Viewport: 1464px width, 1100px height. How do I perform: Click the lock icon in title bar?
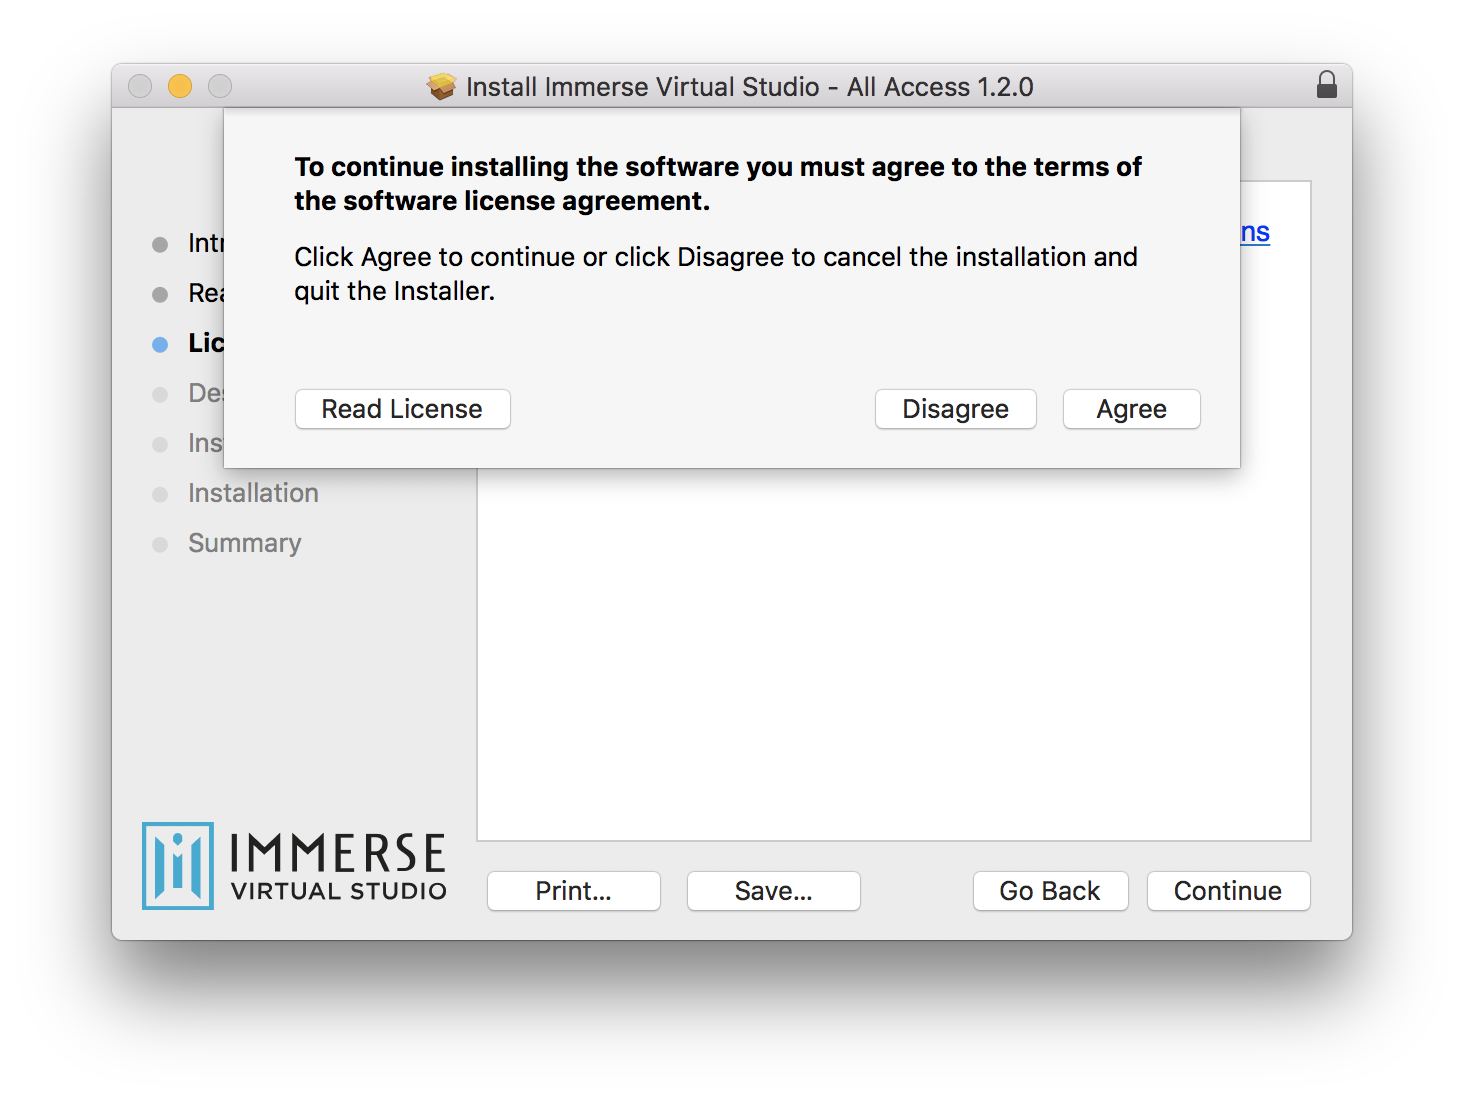[1326, 85]
